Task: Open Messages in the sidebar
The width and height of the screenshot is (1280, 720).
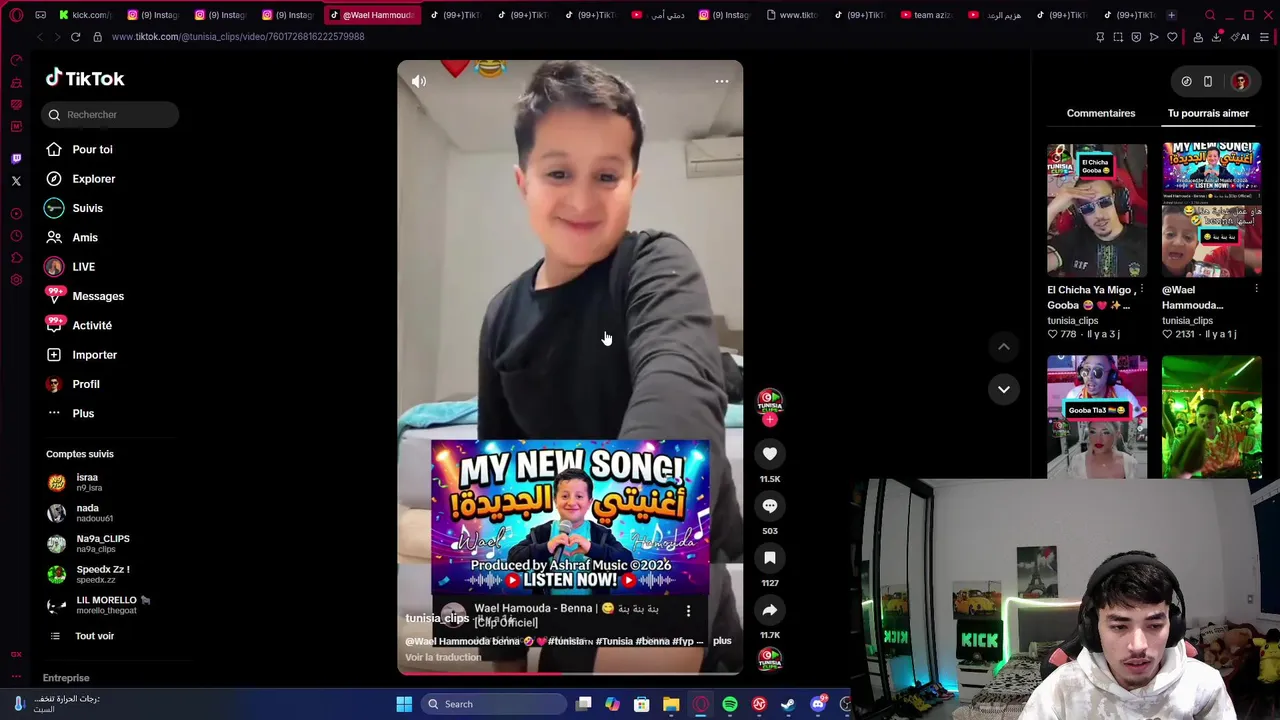Action: (x=97, y=296)
